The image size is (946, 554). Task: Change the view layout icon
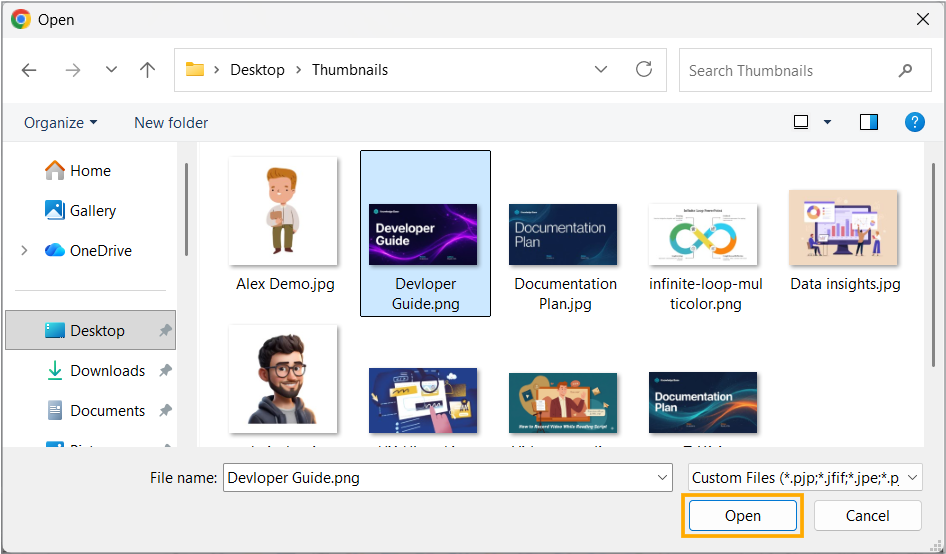click(x=801, y=122)
